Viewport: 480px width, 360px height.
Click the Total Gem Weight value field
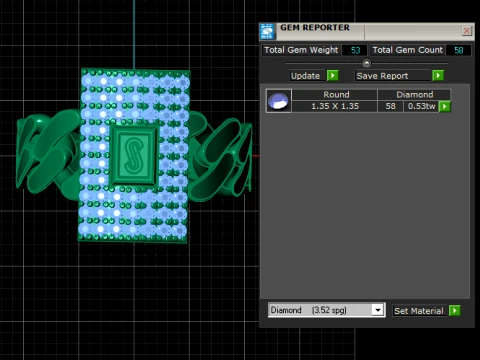355,50
